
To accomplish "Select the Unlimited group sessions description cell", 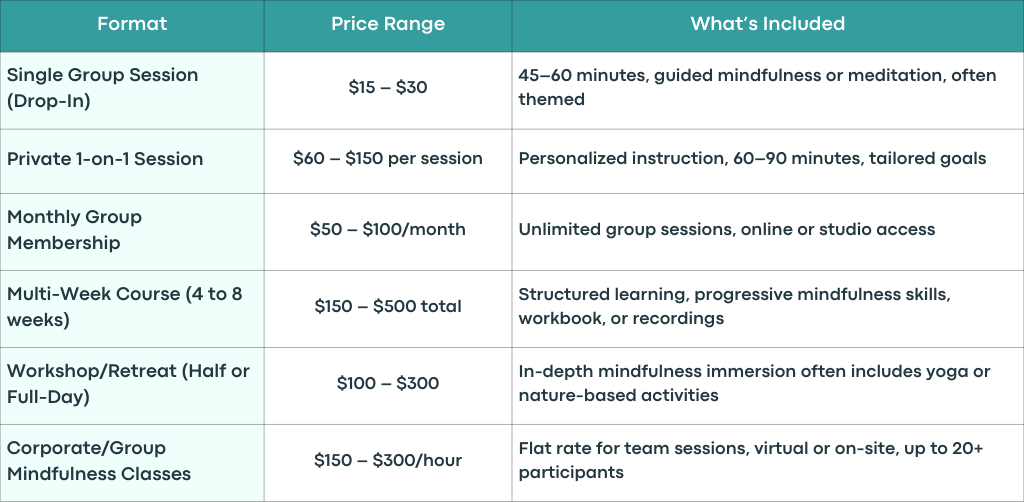I will point(768,232).
